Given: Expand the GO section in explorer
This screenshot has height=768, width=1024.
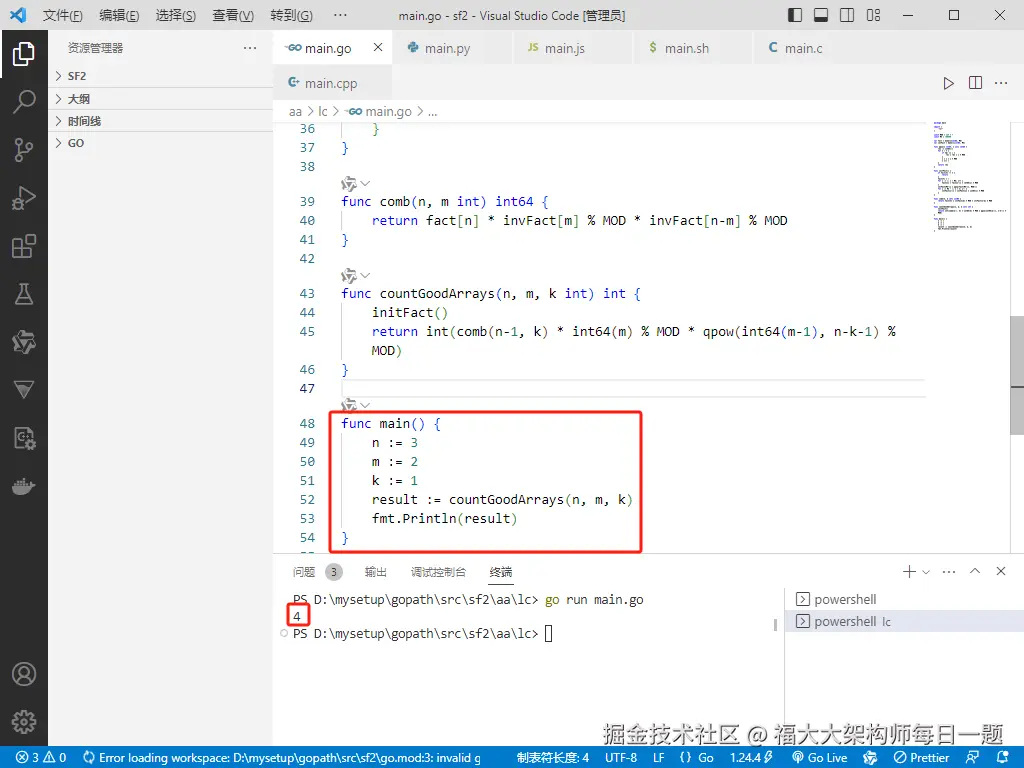Looking at the screenshot, I should coord(161,143).
